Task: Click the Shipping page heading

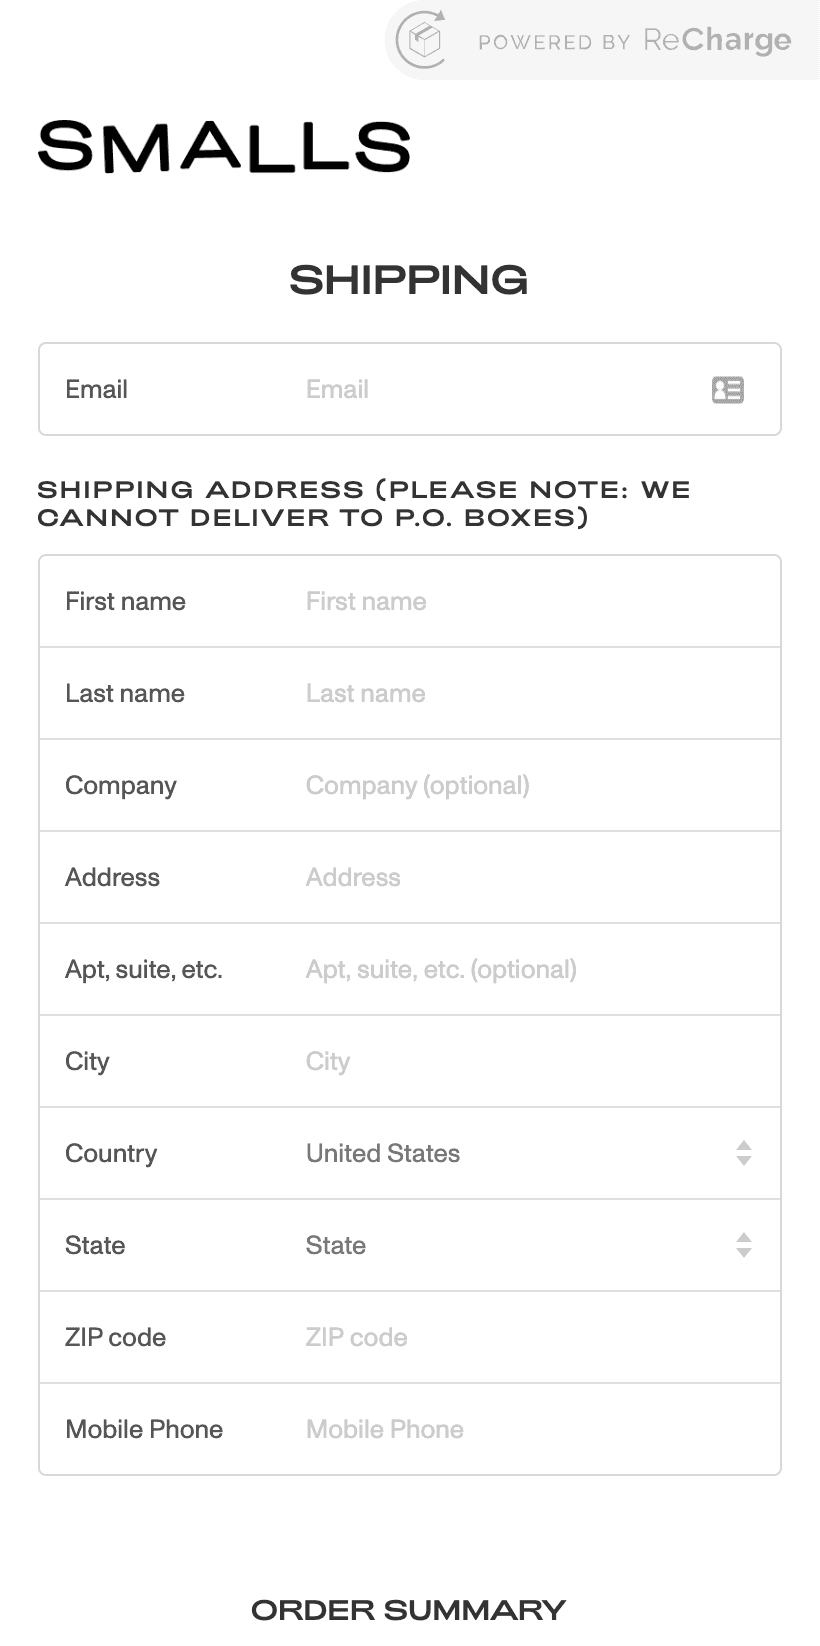Action: click(408, 280)
